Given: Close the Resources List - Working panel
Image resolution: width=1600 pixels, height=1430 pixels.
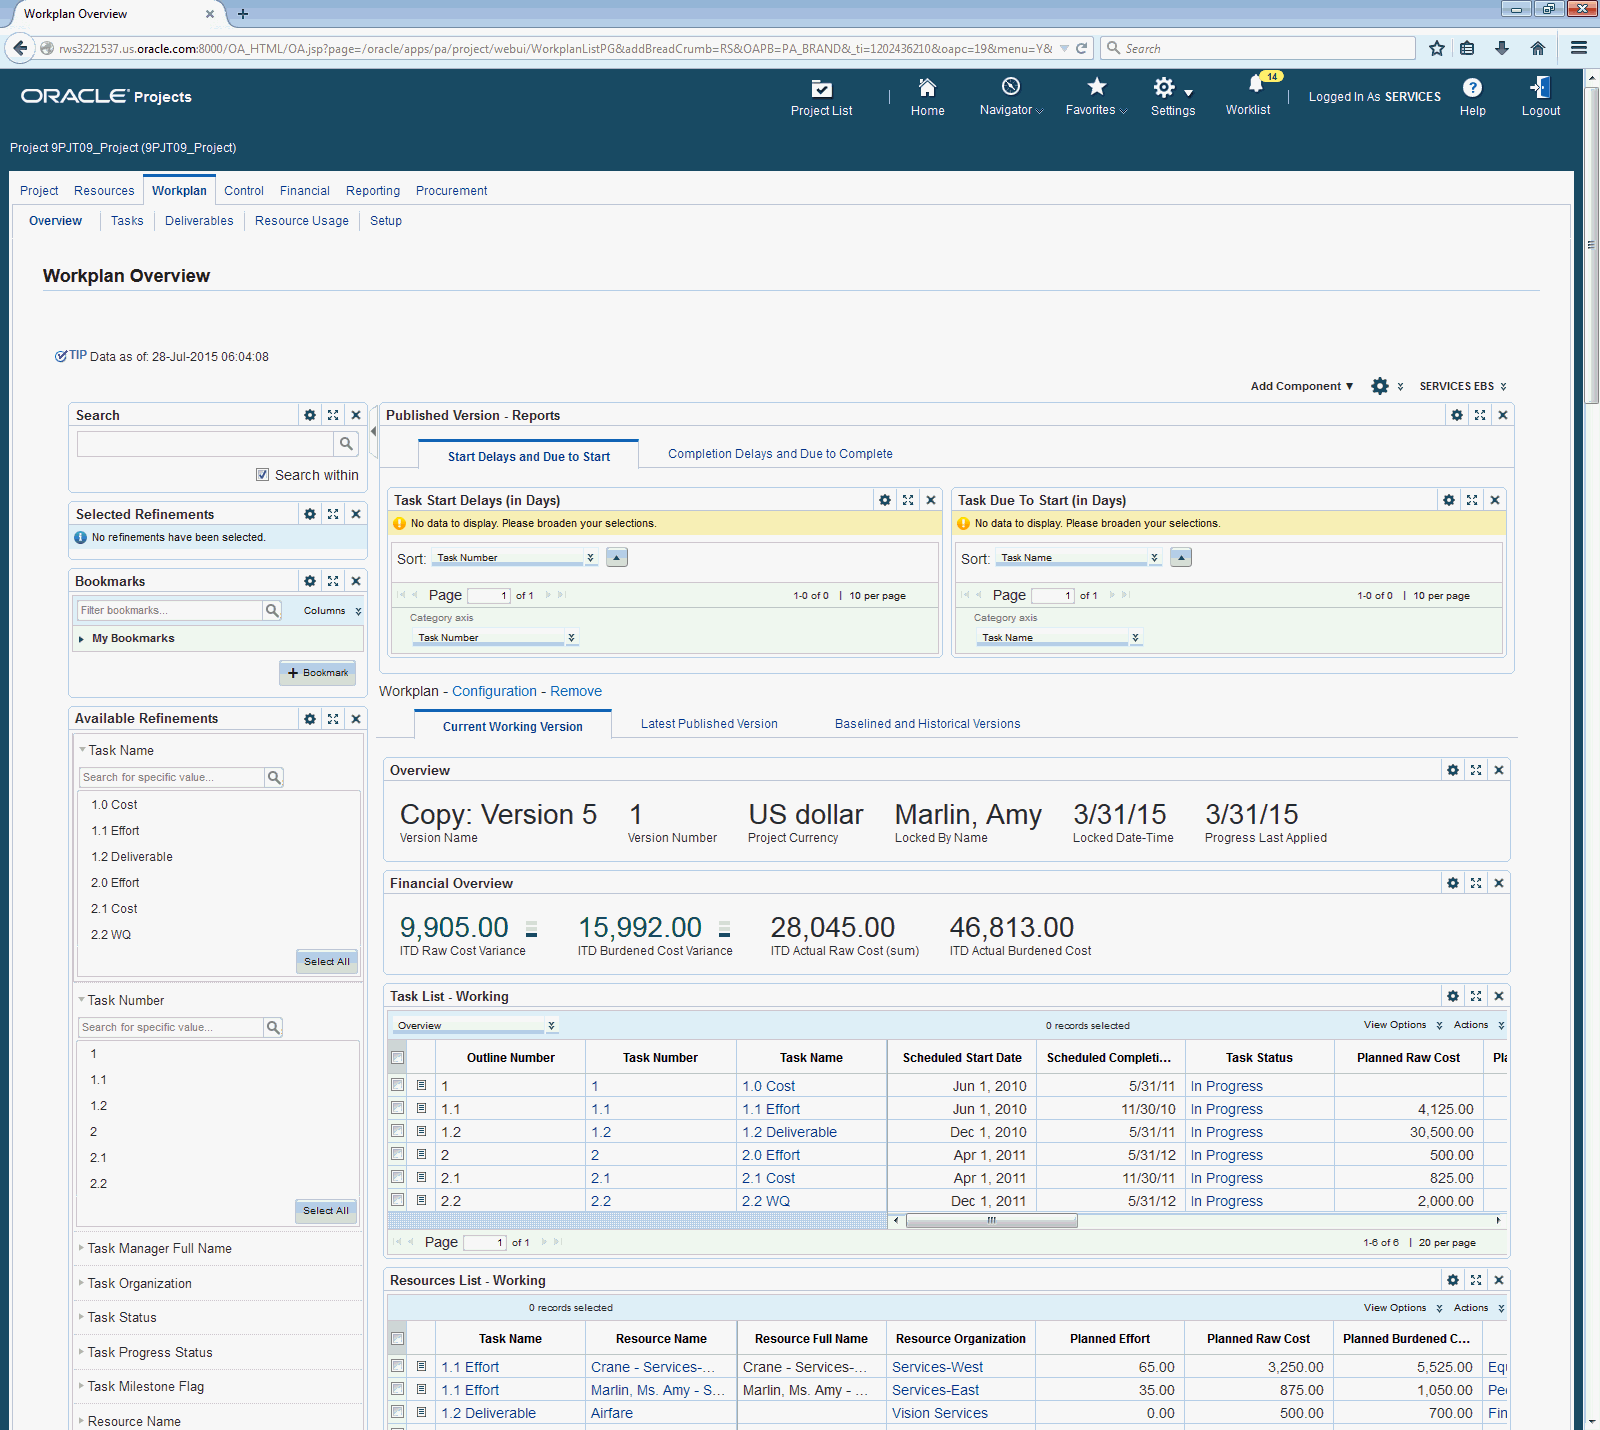Looking at the screenshot, I should pyautogui.click(x=1499, y=1280).
